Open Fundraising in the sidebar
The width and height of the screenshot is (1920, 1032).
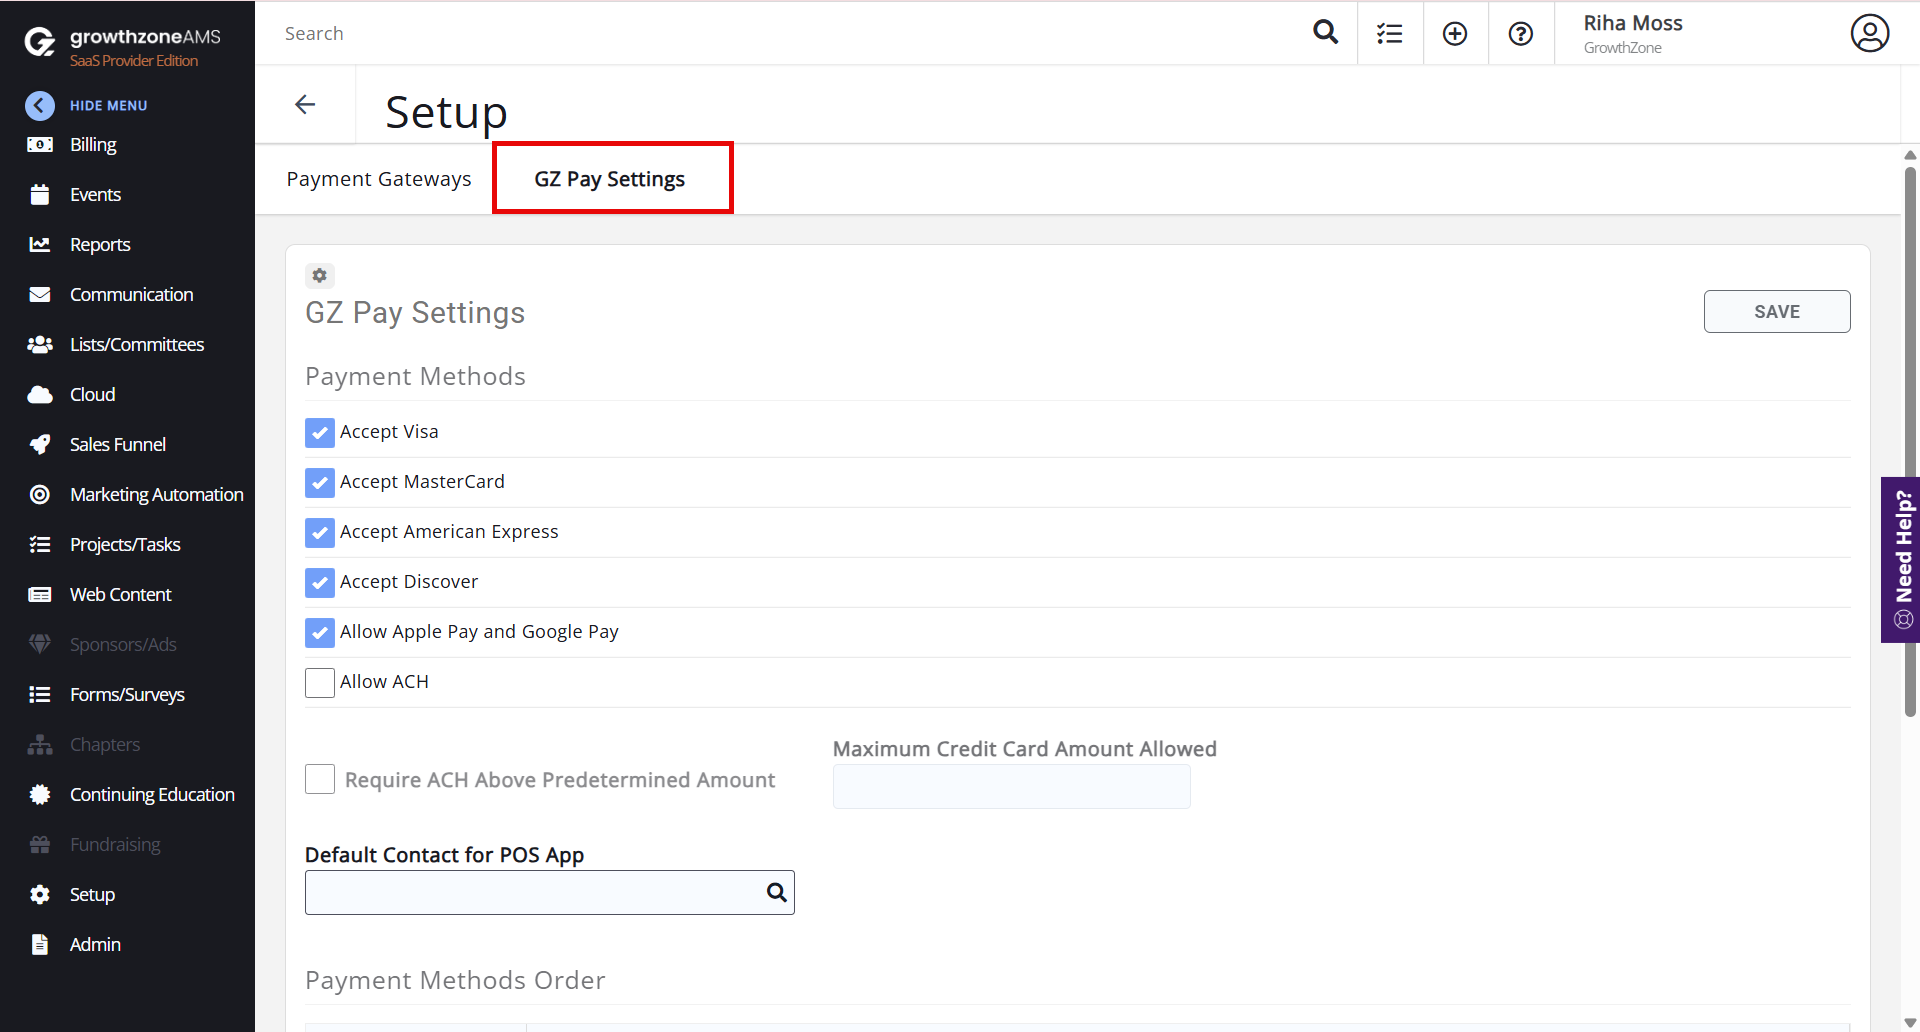click(x=115, y=845)
